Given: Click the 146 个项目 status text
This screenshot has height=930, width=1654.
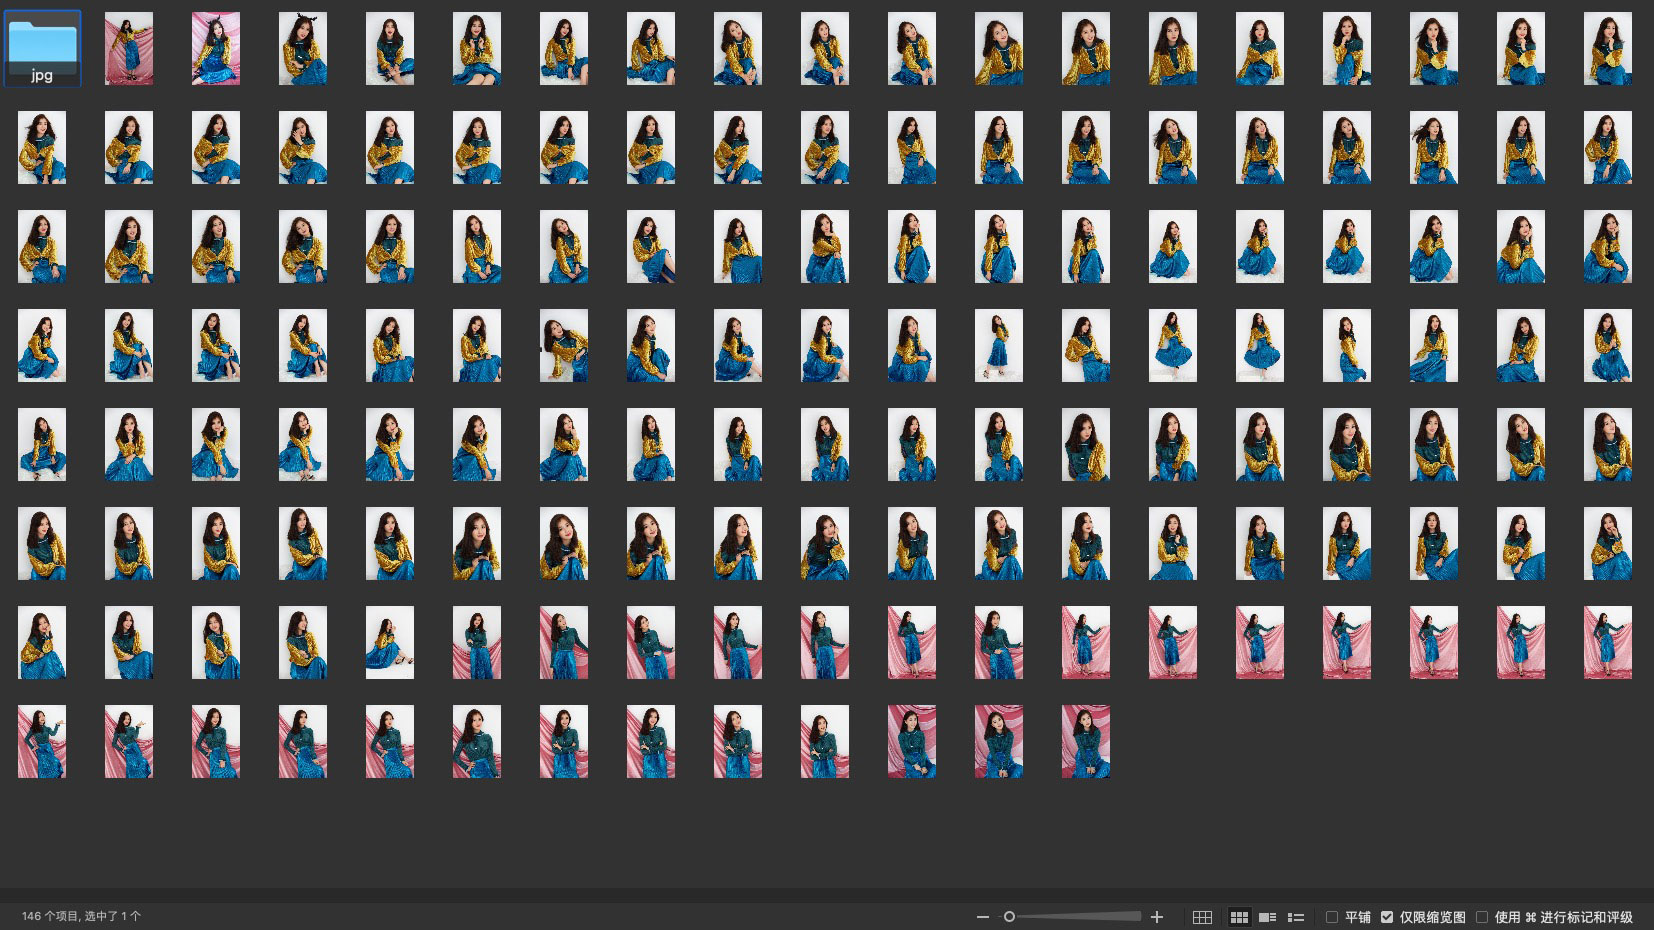Looking at the screenshot, I should [x=81, y=916].
